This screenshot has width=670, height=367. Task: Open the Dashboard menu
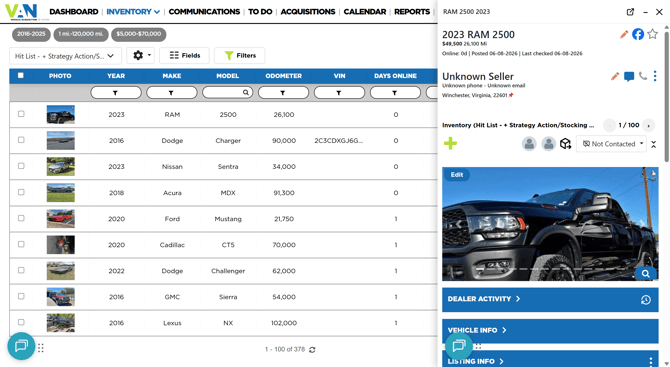73,12
